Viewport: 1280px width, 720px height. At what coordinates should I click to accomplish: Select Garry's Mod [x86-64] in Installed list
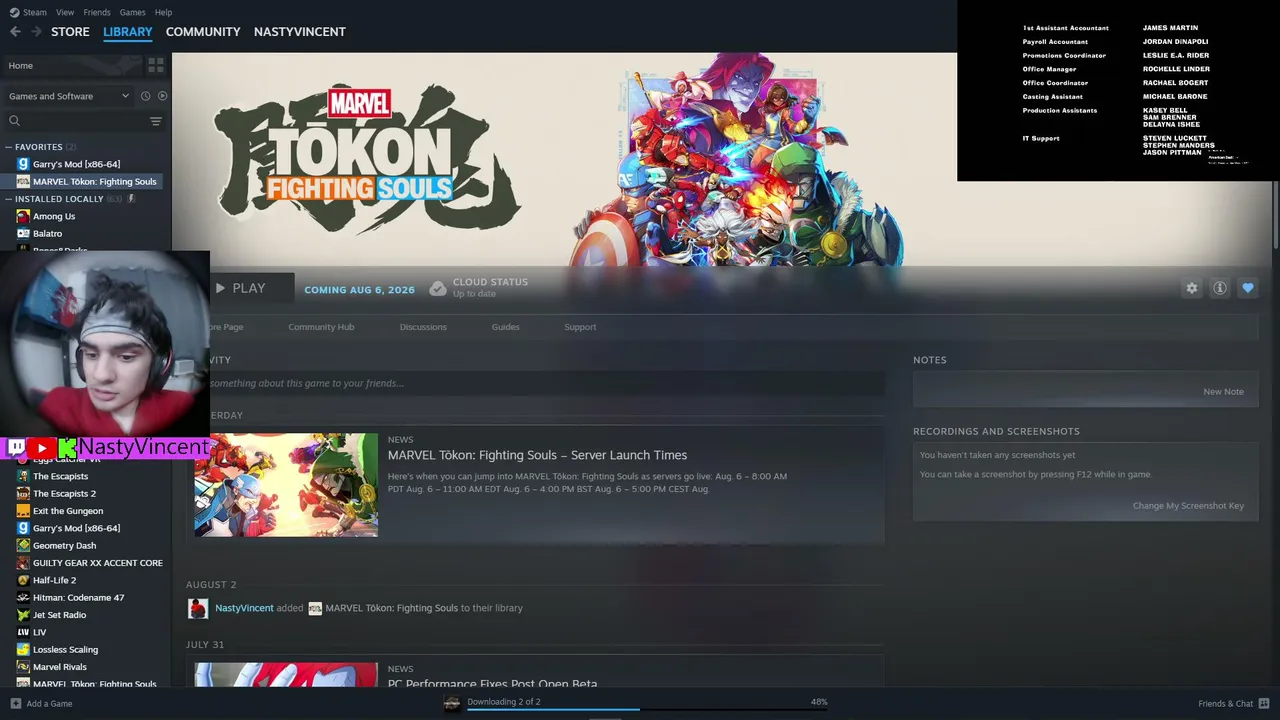click(x=76, y=528)
